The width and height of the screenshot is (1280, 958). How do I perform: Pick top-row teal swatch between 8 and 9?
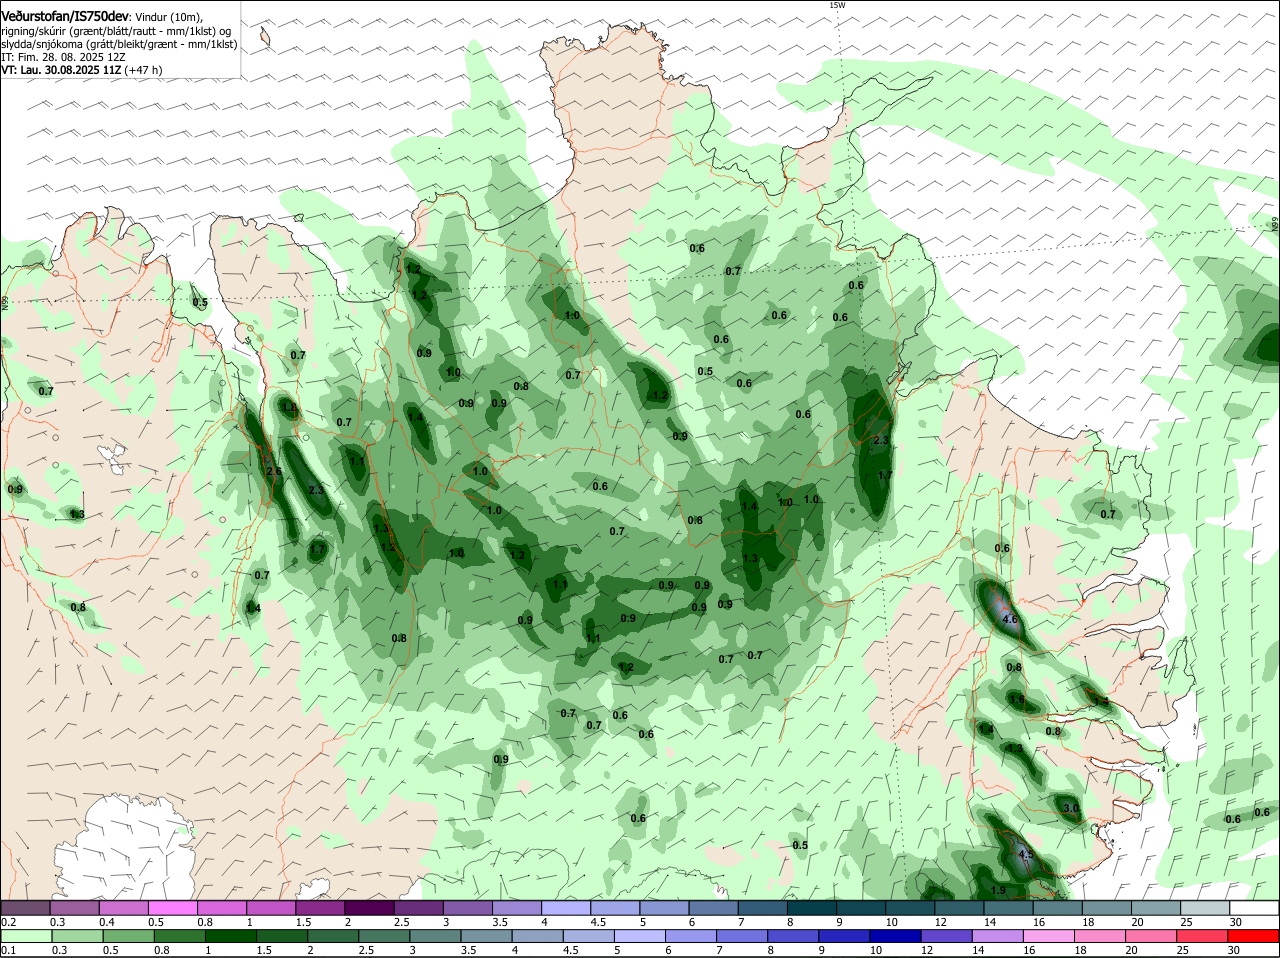pos(812,908)
